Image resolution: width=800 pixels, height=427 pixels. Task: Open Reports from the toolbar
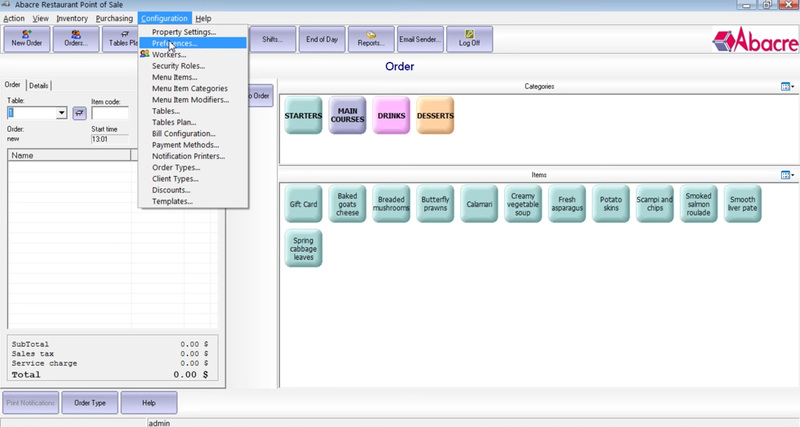click(x=371, y=39)
